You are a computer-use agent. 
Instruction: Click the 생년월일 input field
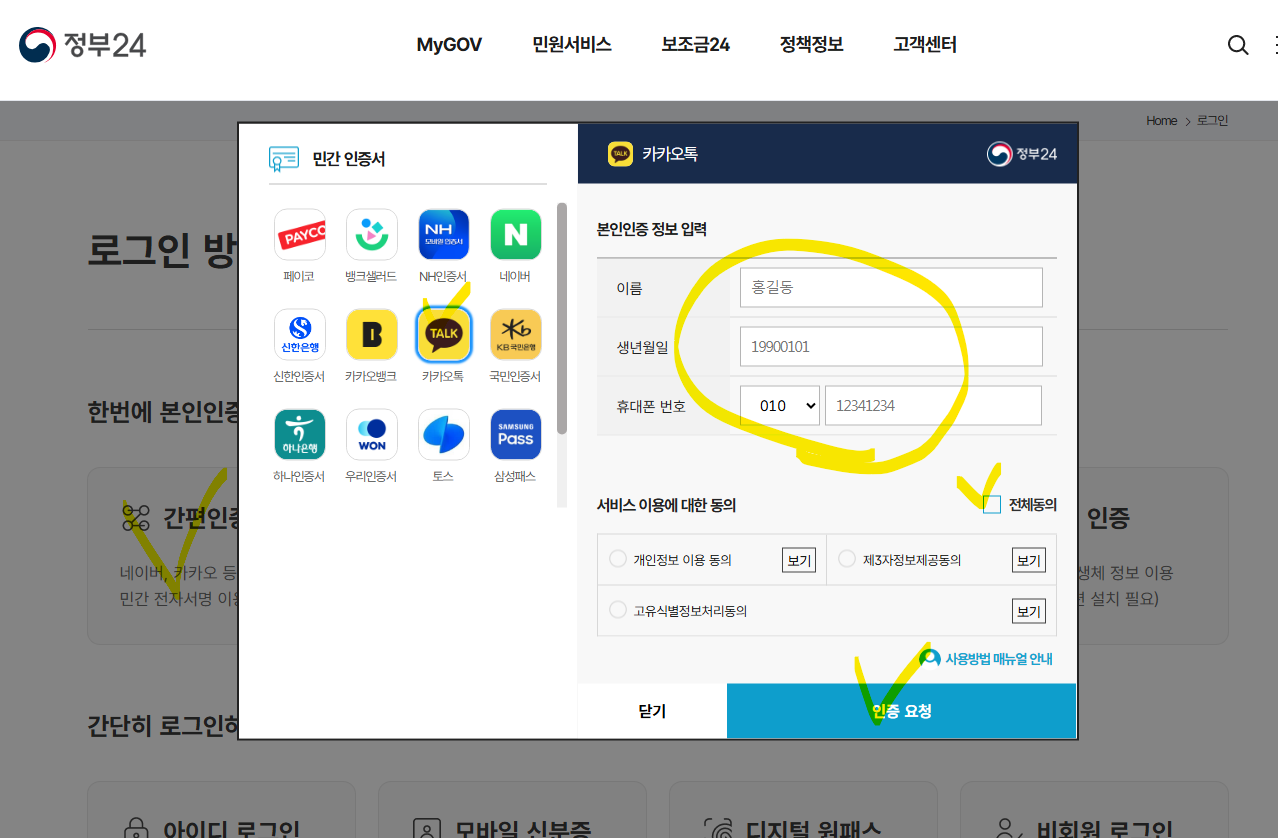click(891, 347)
